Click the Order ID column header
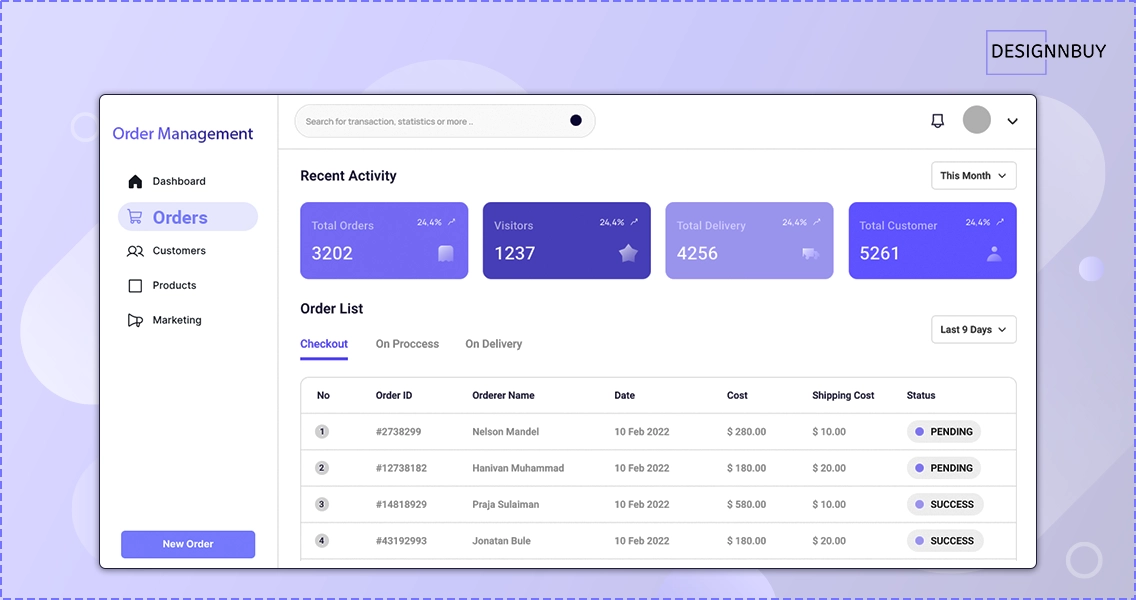This screenshot has width=1136, height=600. click(x=394, y=396)
